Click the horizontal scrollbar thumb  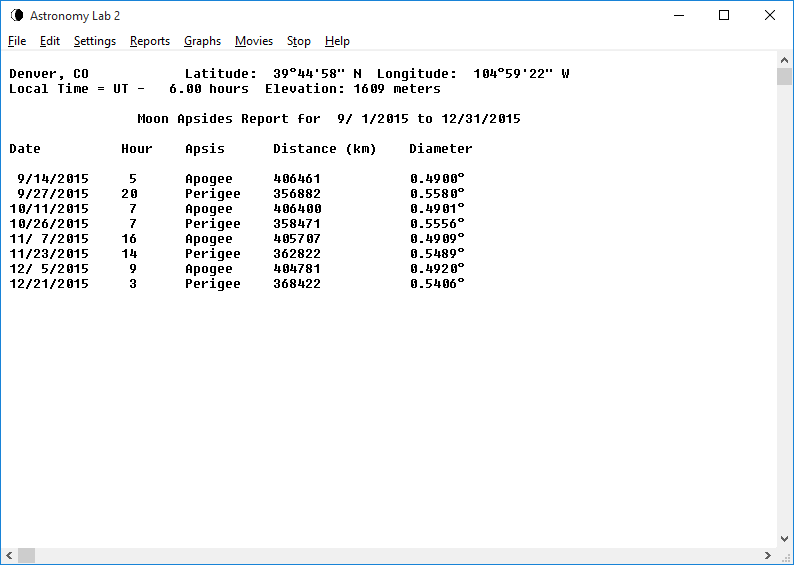[26, 556]
